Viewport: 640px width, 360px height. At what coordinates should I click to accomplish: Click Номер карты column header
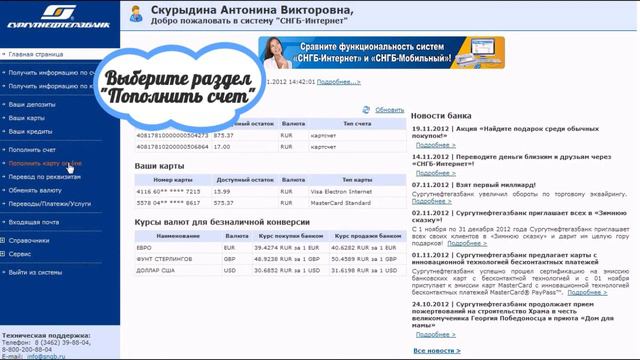click(173, 180)
